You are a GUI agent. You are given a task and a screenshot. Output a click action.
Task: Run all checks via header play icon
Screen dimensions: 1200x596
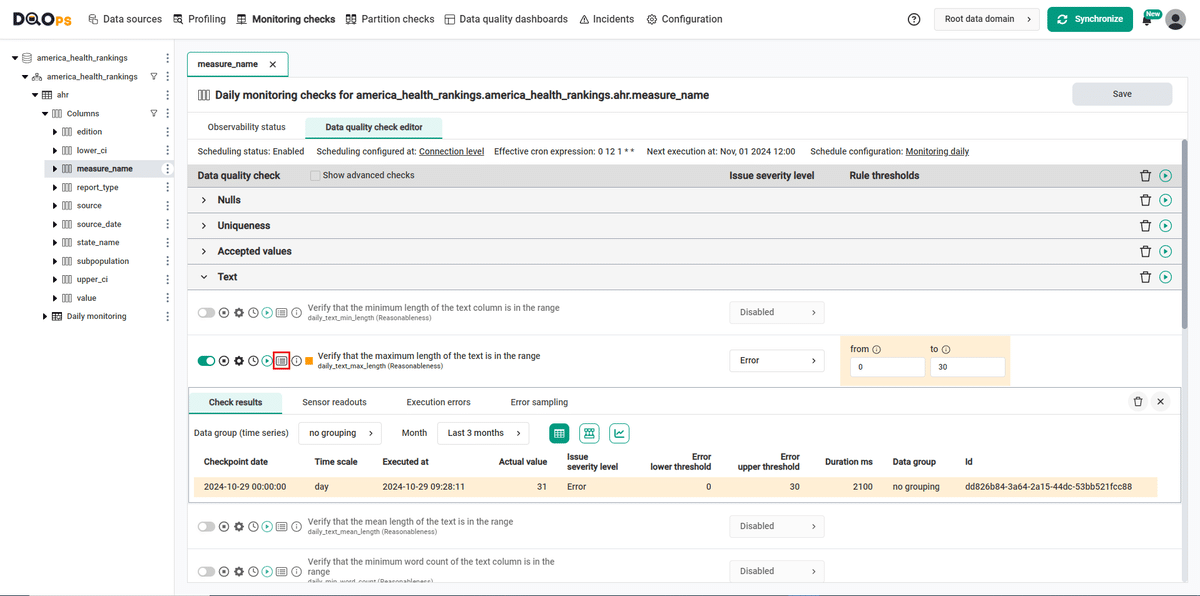tap(1166, 175)
